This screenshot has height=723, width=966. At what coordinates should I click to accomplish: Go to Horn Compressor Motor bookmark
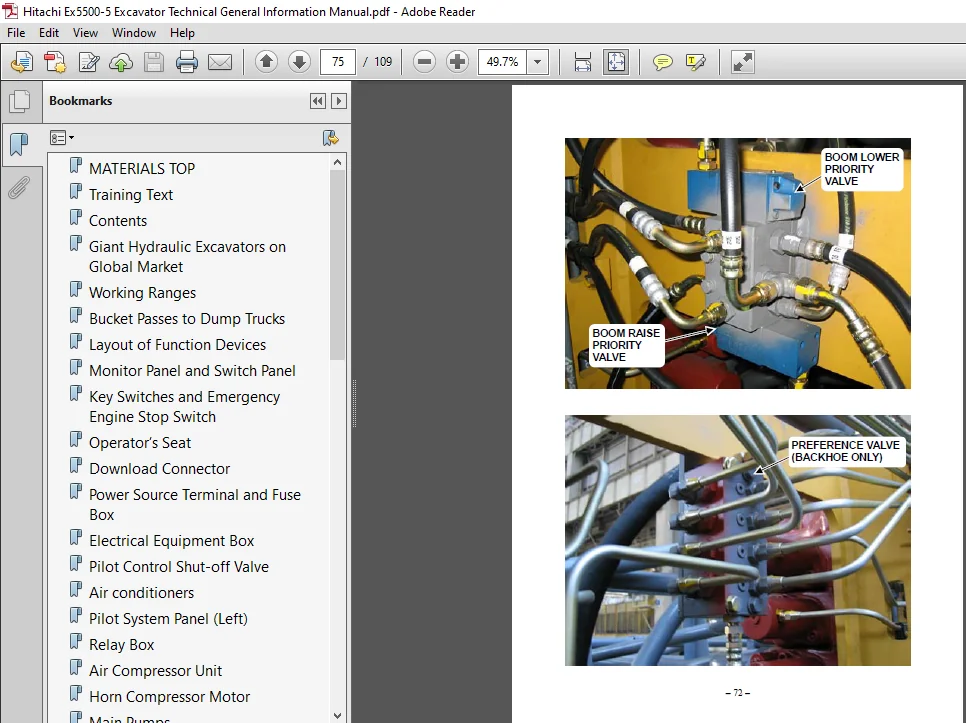click(x=169, y=697)
